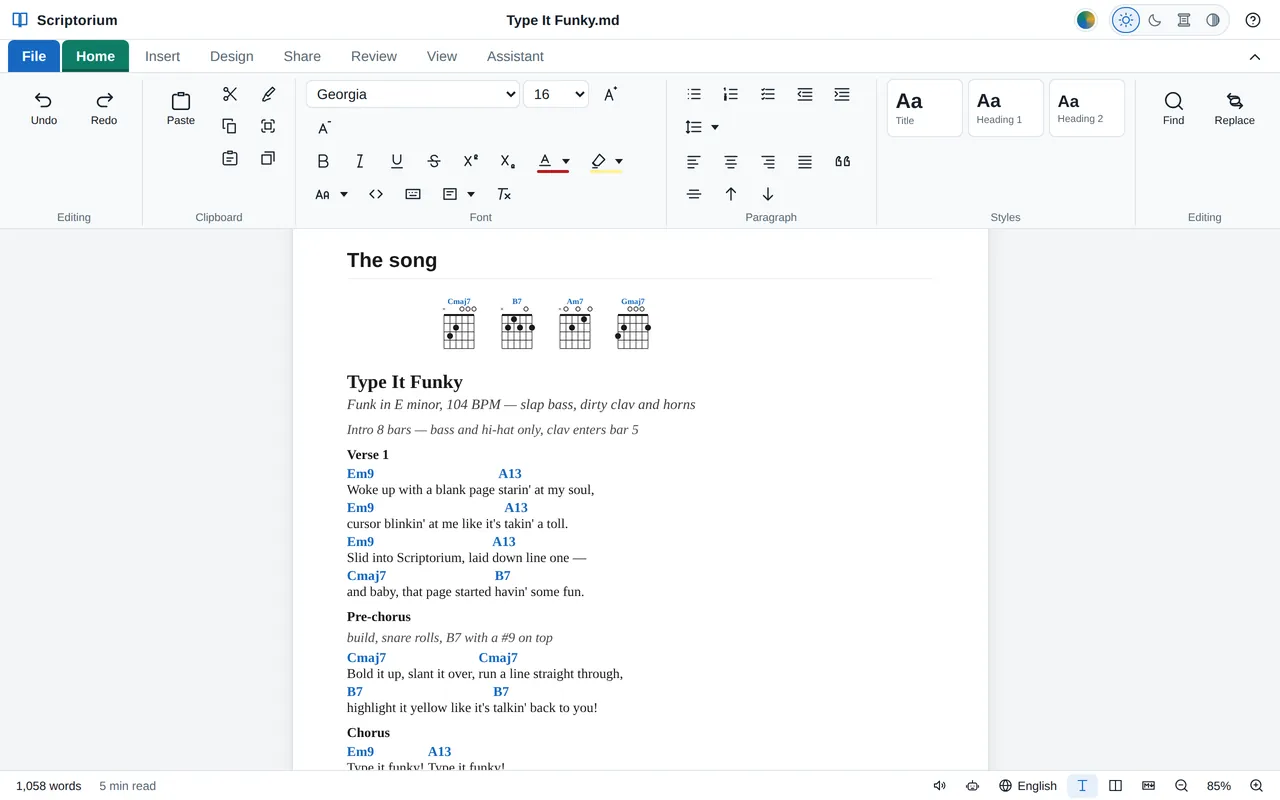Viewport: 1280px width, 800px height.
Task: Apply subscript formatting
Action: pos(507,161)
